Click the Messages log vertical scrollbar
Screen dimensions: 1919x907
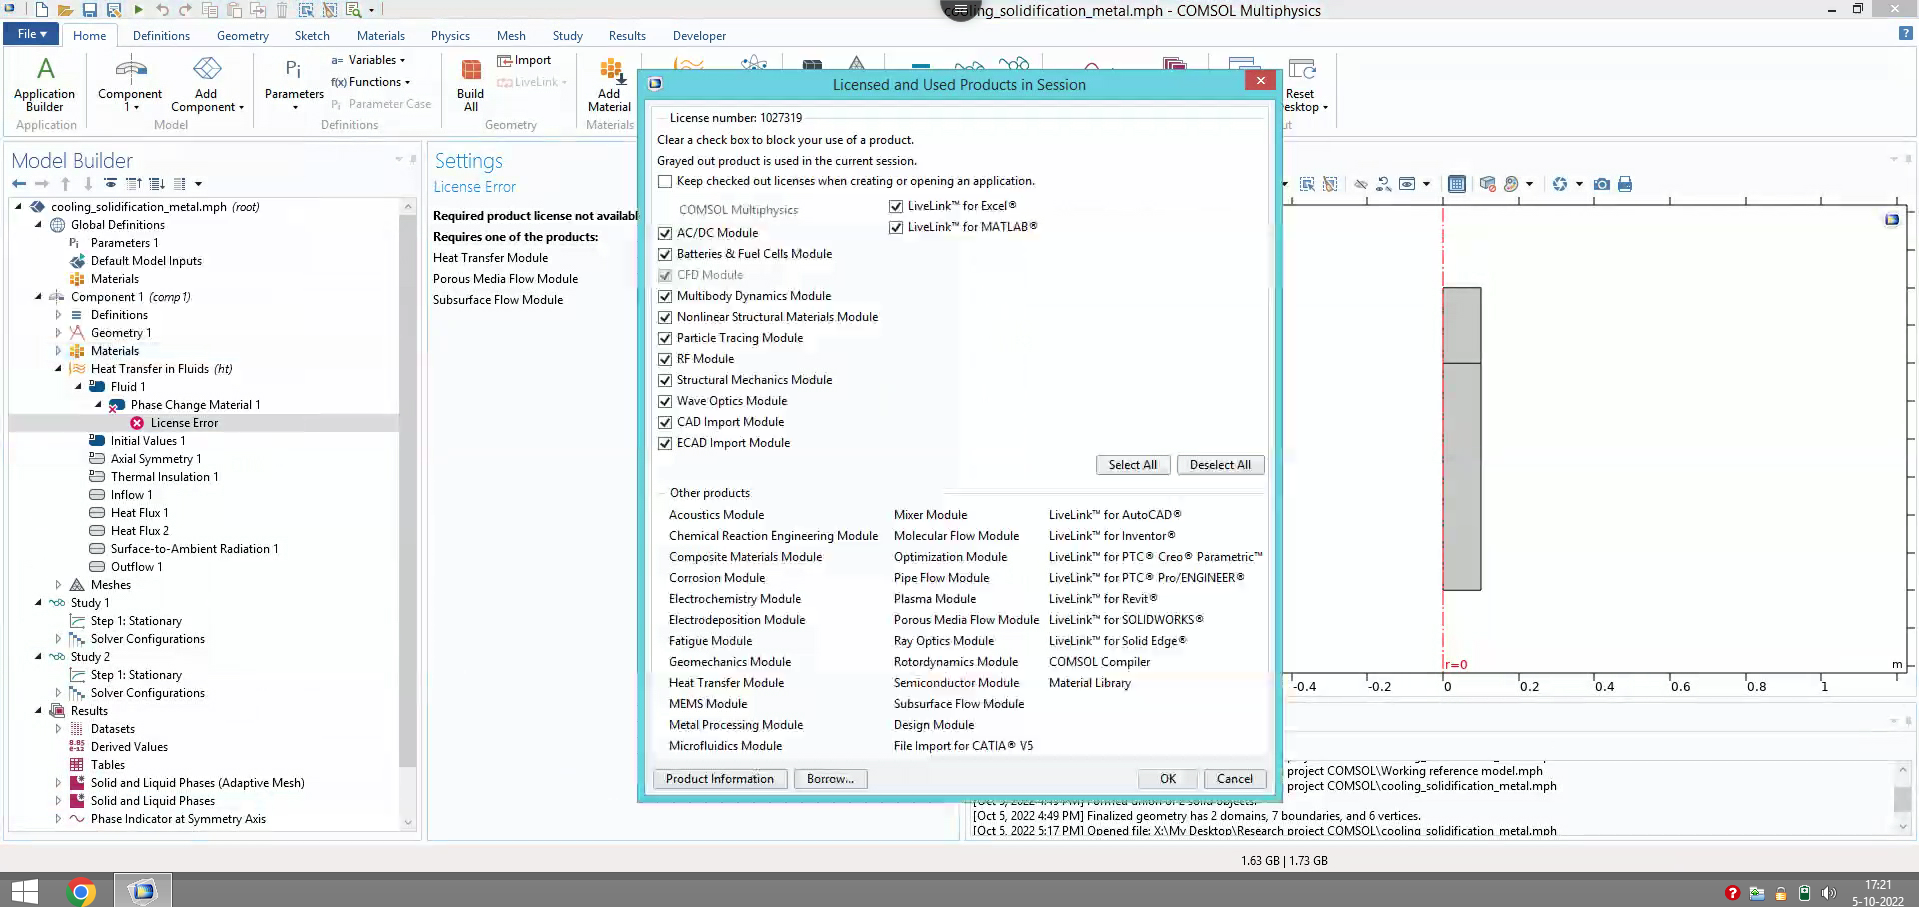(1903, 799)
